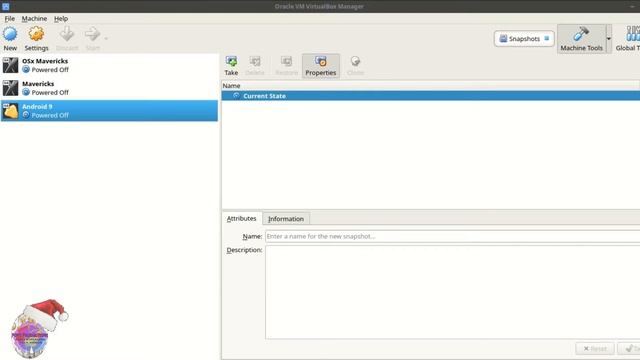Select the Current State snapshot row
This screenshot has width=640, height=360.
[x=431, y=96]
